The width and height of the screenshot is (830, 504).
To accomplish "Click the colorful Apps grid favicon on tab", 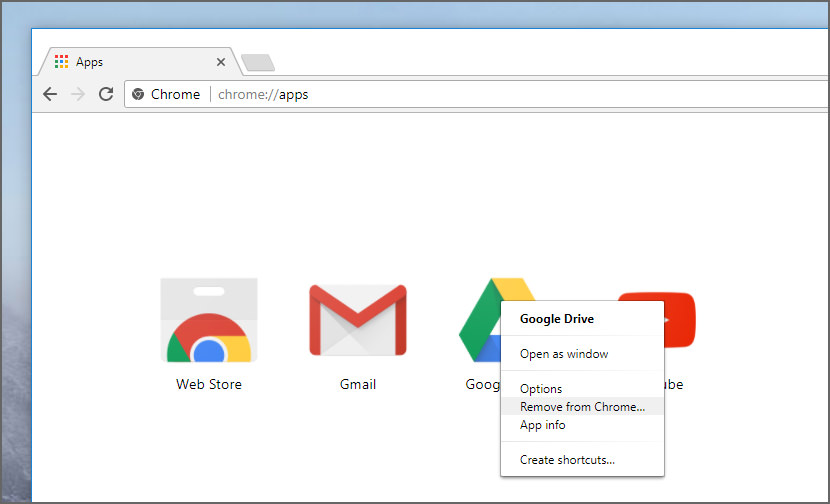I will [61, 61].
